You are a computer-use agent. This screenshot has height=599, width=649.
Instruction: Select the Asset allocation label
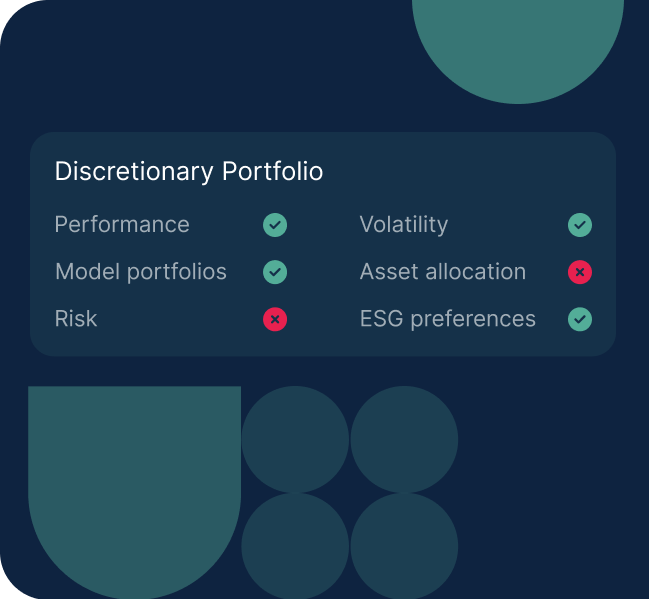pos(443,272)
